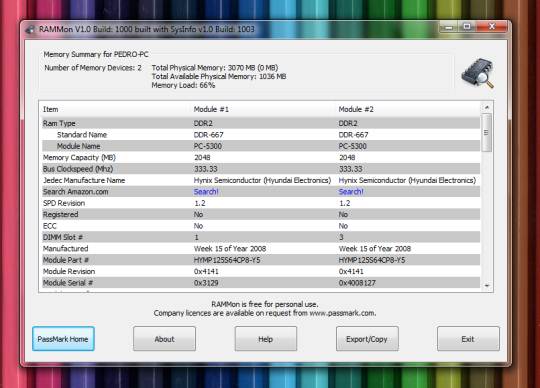Click the vertical scrollbar thumb
Image resolution: width=540 pixels, height=388 pixels.
(x=486, y=133)
